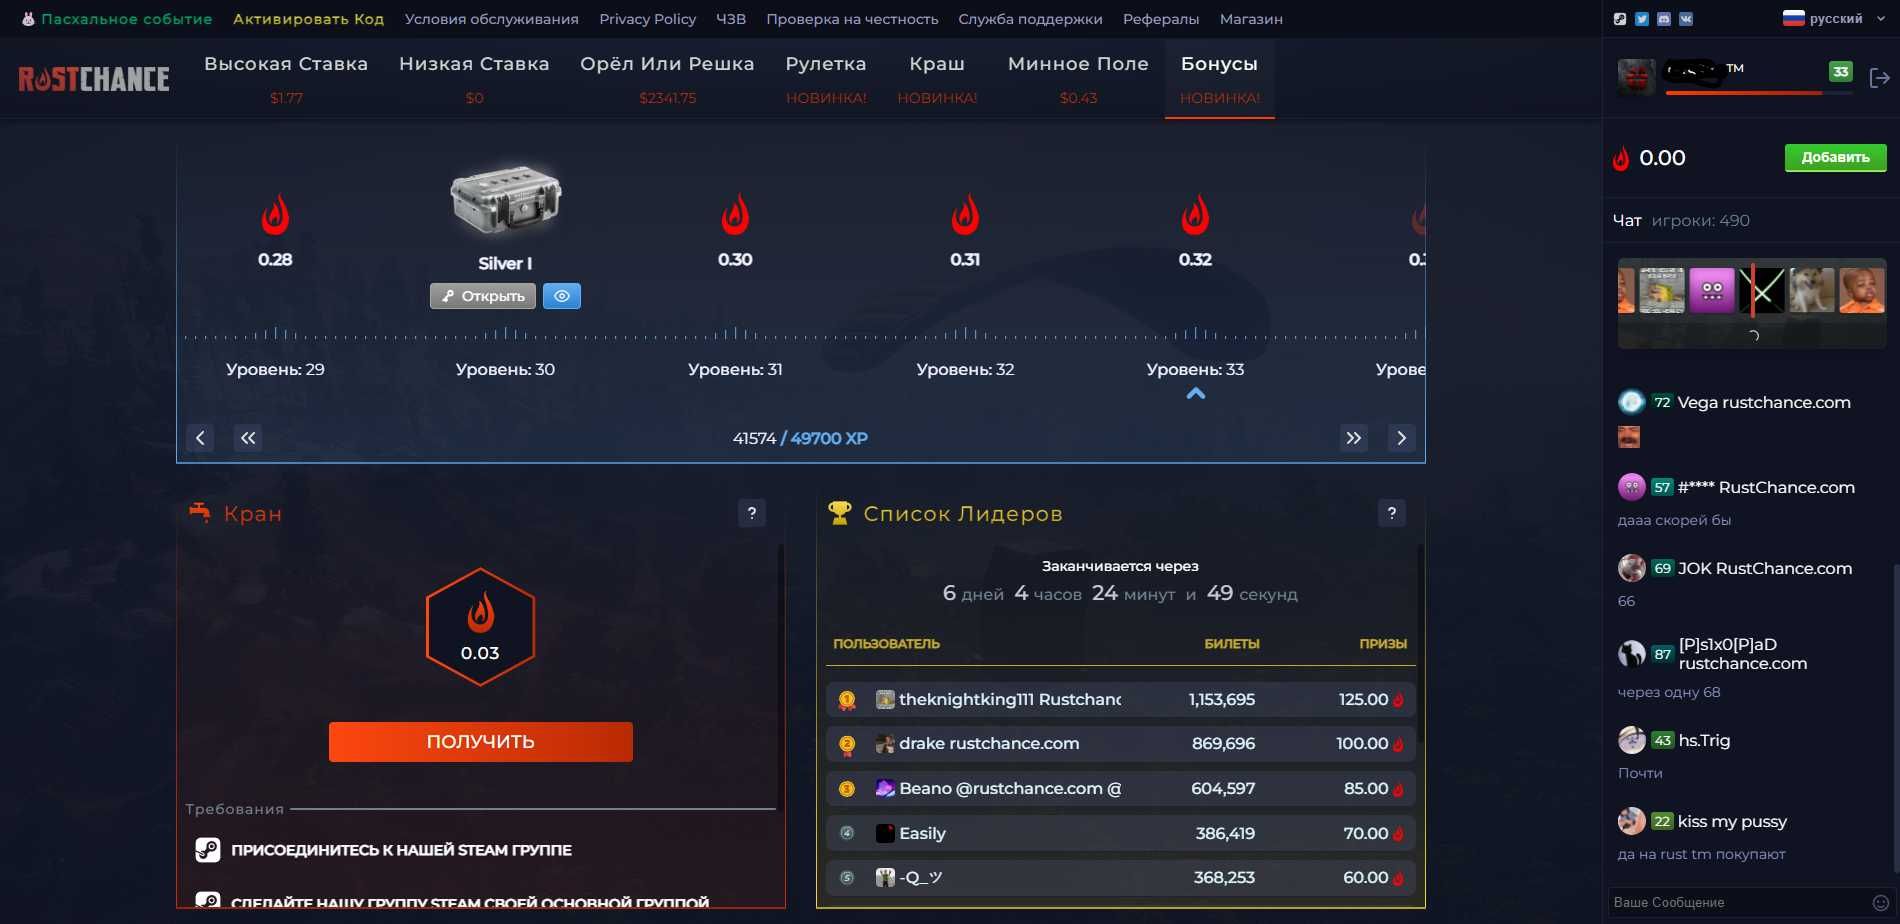Image resolution: width=1900 pixels, height=924 pixels.
Task: Go to previous level with single left arrow
Action: (x=200, y=438)
